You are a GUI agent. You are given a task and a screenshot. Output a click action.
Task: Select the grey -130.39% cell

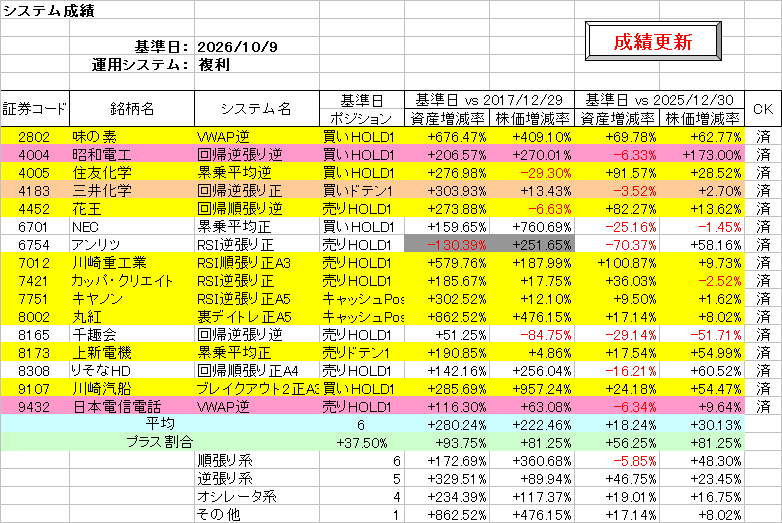(x=447, y=245)
